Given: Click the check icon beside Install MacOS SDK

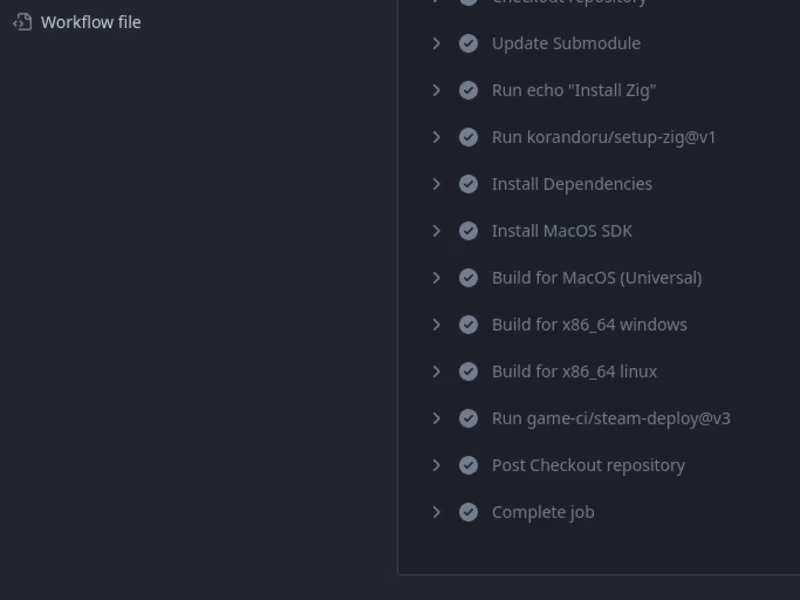Looking at the screenshot, I should tap(468, 231).
